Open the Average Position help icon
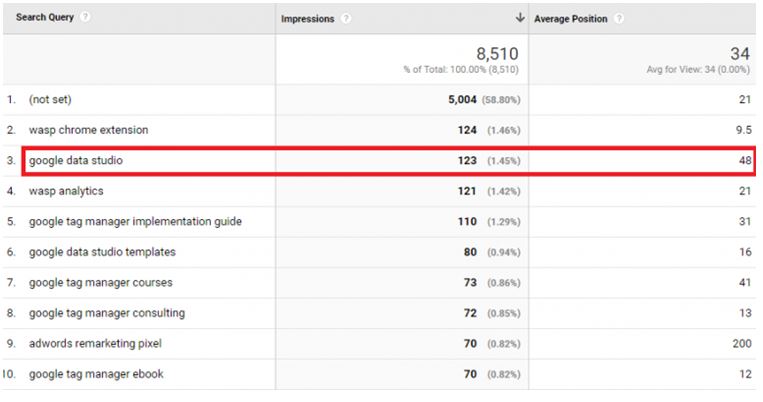 (x=619, y=18)
